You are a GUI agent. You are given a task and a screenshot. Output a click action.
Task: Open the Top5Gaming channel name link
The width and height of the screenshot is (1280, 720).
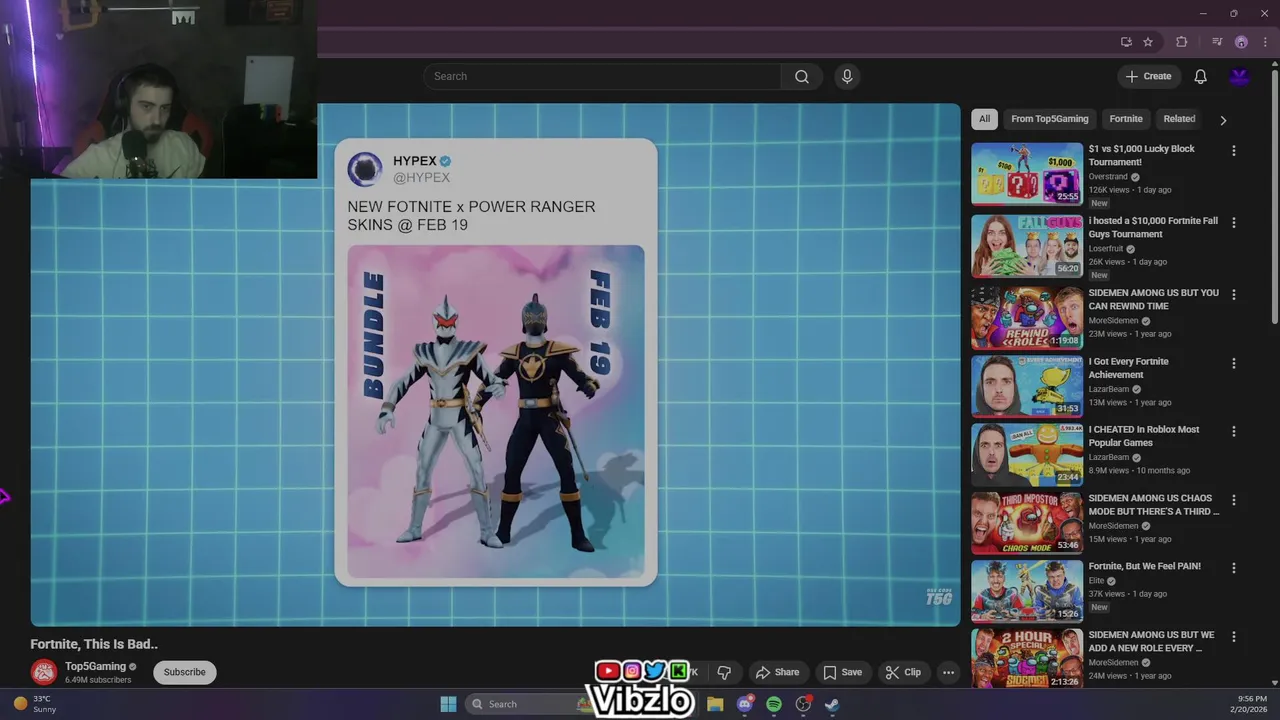96,666
